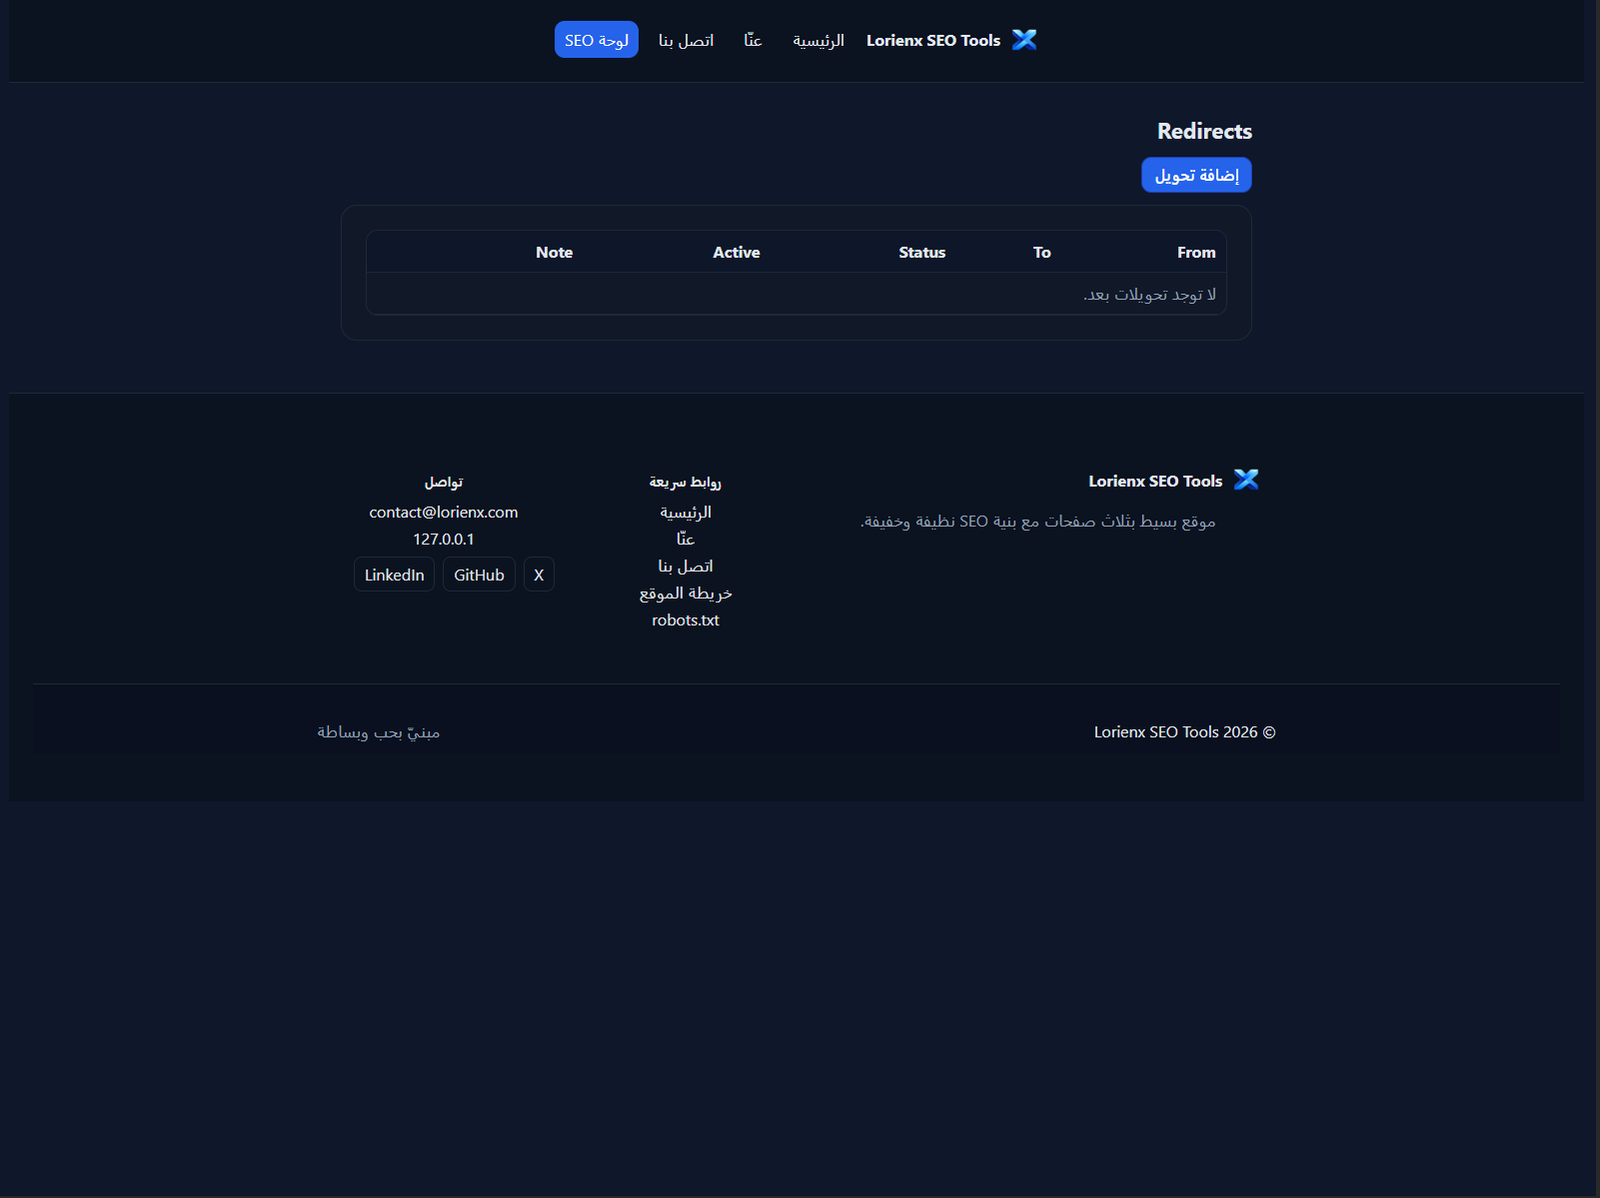Click the contact@lorienx.com email address
The width and height of the screenshot is (1600, 1198).
click(444, 511)
